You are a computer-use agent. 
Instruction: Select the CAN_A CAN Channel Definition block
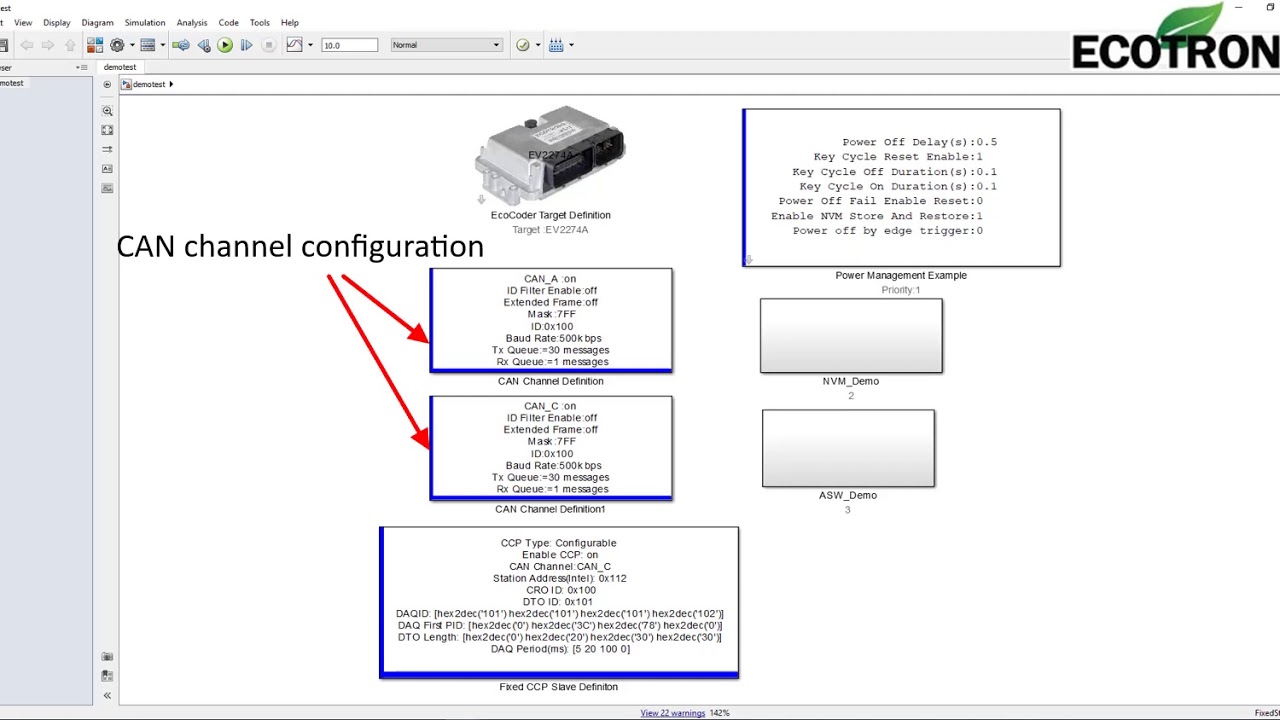coord(551,320)
